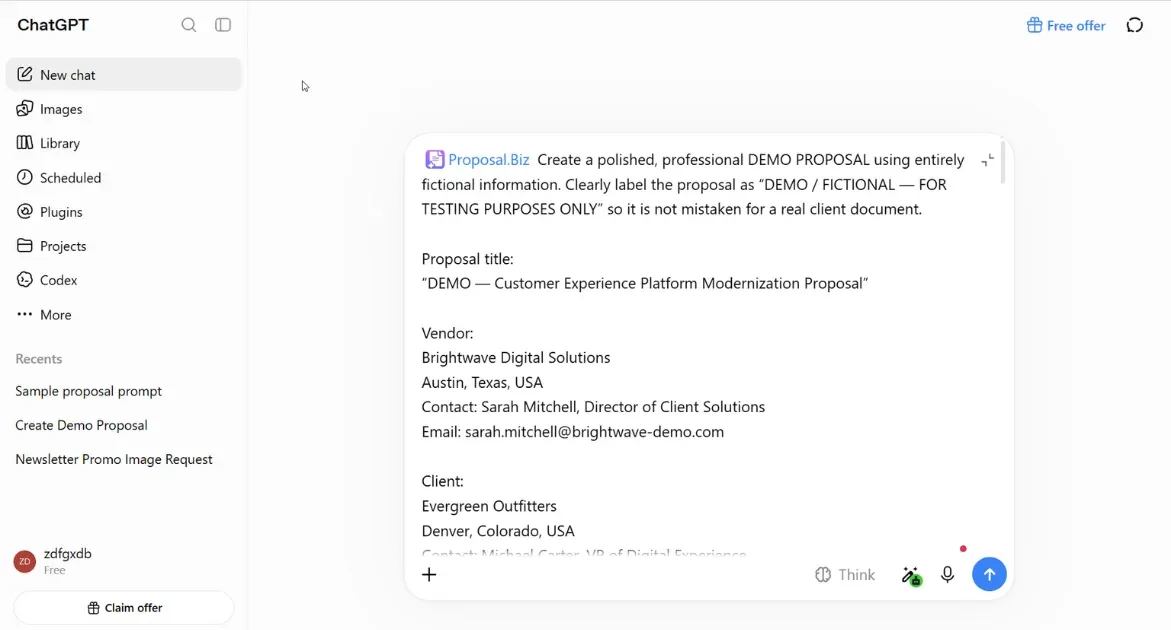The width and height of the screenshot is (1171, 630).
Task: Click the Codex icon
Action: click(x=25, y=280)
